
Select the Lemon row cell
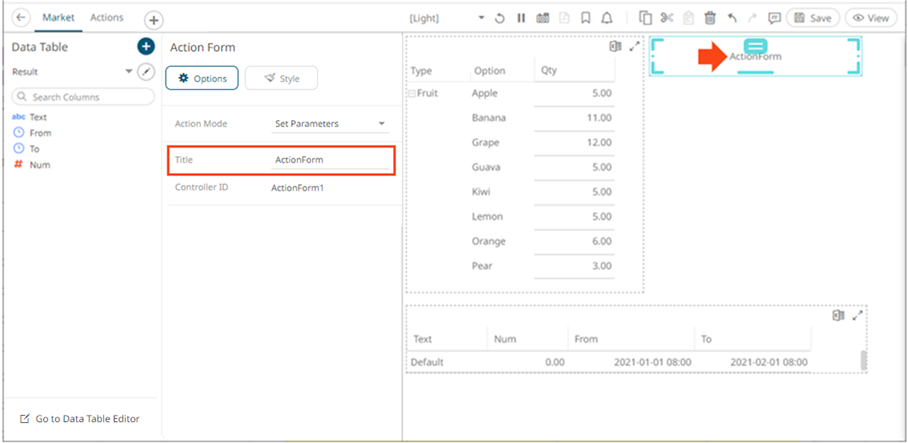(487, 217)
